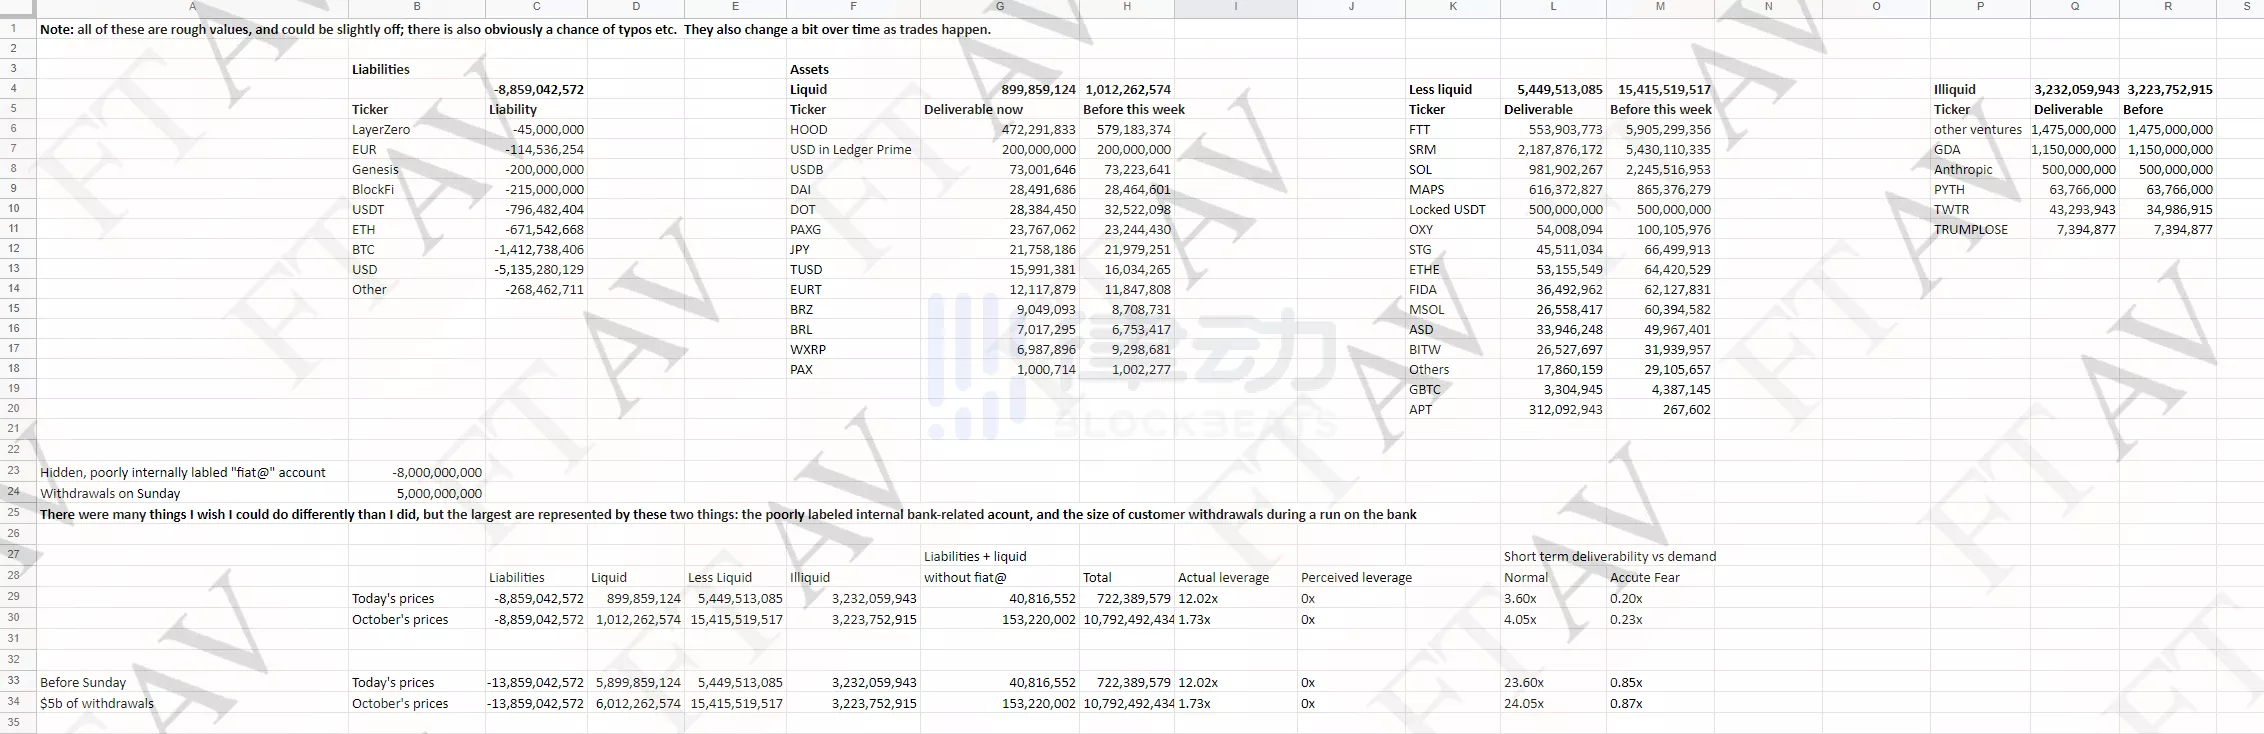
Task: Click the 472,291,833 deliverable value
Action: tap(1039, 129)
